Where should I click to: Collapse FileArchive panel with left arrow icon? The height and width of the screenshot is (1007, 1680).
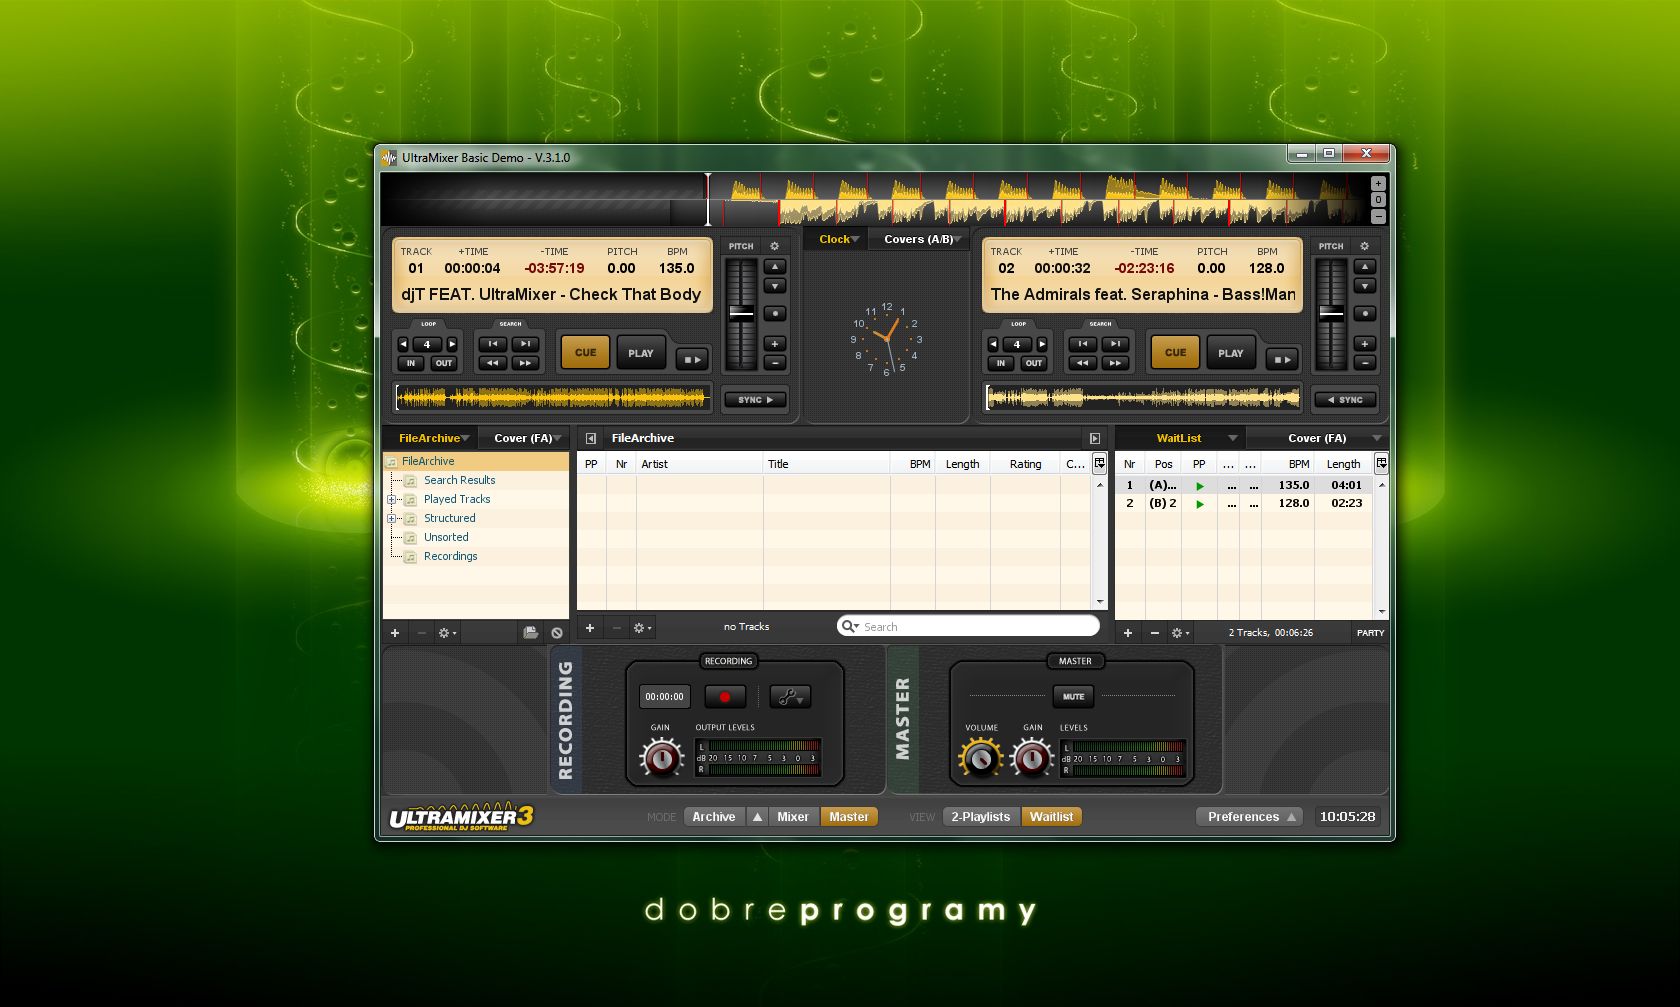[591, 438]
